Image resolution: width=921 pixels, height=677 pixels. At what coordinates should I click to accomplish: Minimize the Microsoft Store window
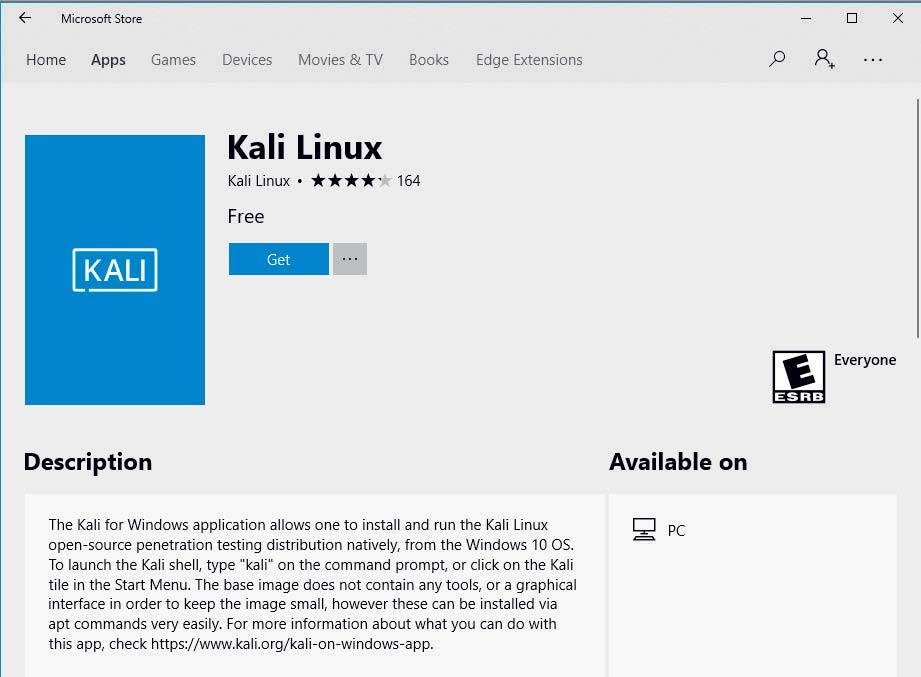coord(806,18)
